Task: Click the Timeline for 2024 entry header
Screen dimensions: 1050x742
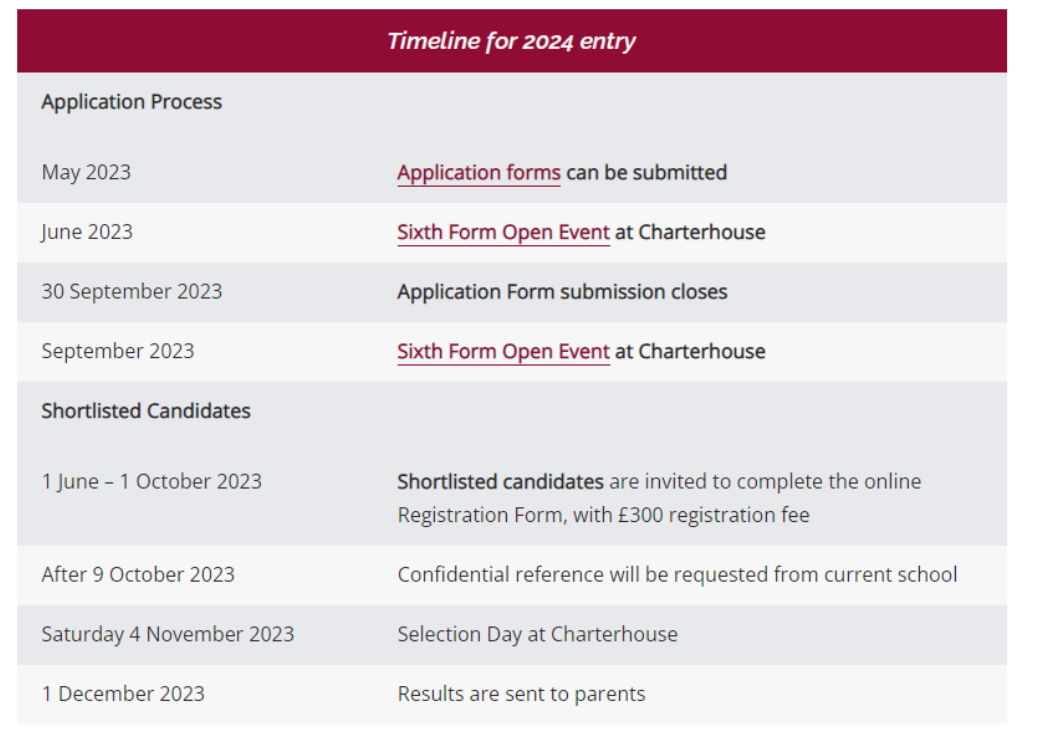Action: point(512,41)
